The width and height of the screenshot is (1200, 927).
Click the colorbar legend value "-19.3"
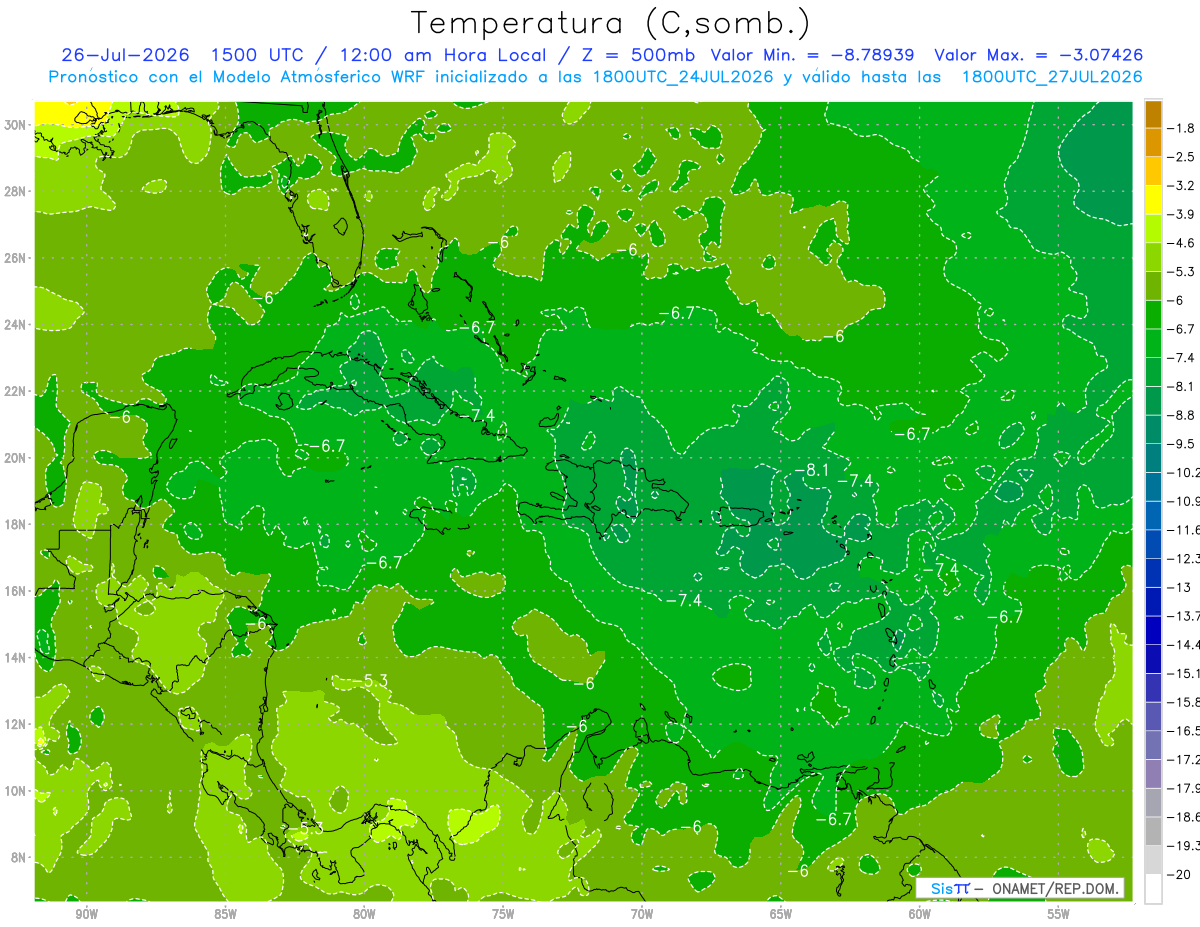pos(1184,846)
